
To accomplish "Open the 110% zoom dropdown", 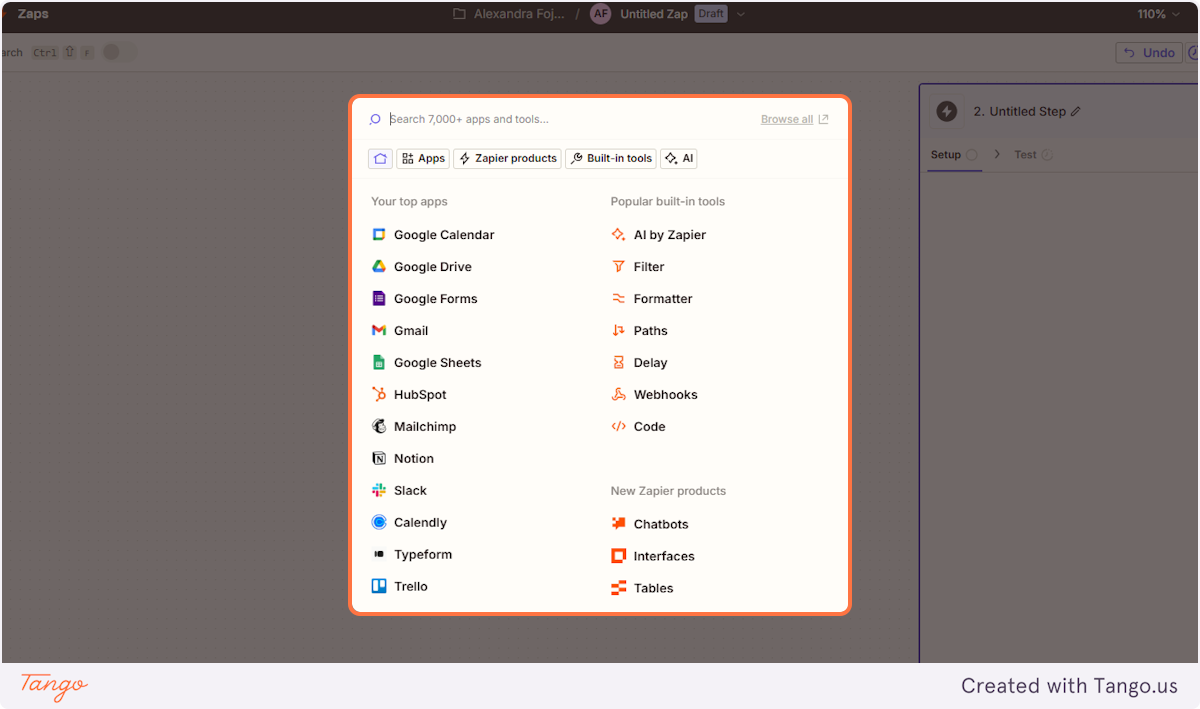I will (1159, 14).
